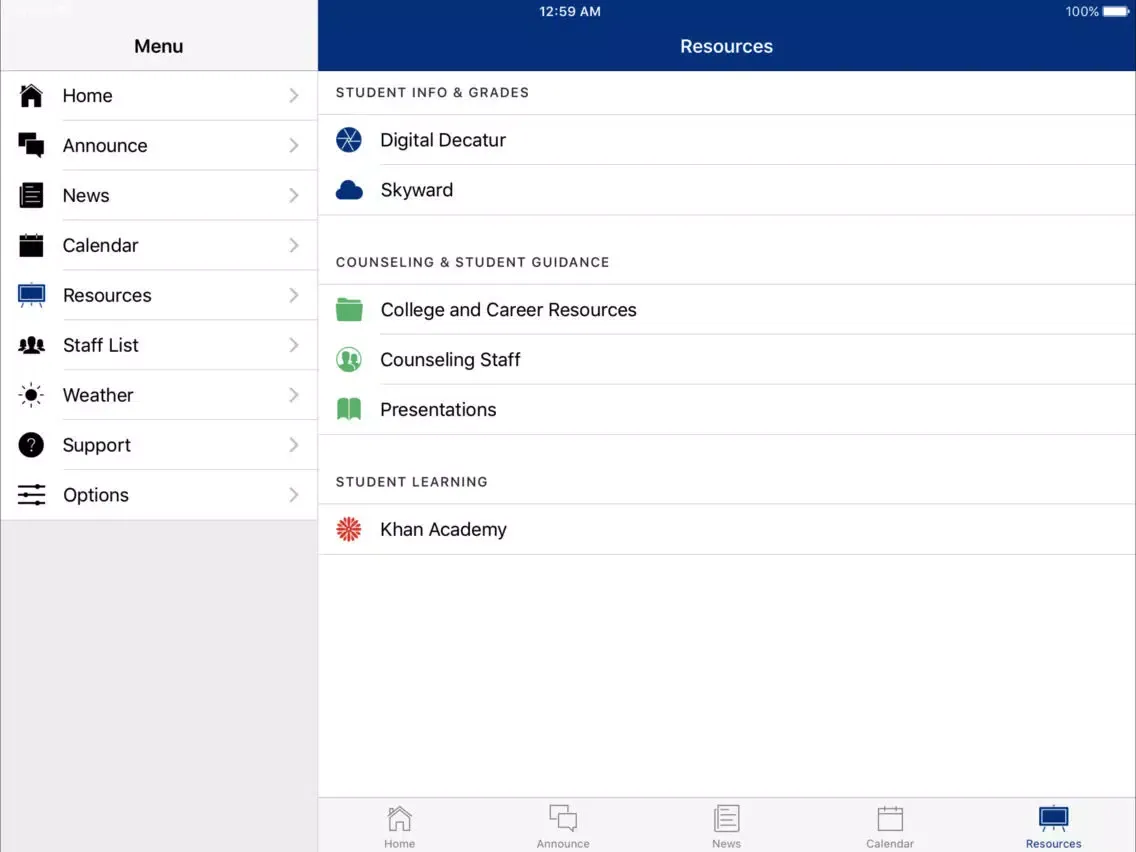Image resolution: width=1136 pixels, height=852 pixels.
Task: Open the Presentations entry
Action: pos(727,409)
